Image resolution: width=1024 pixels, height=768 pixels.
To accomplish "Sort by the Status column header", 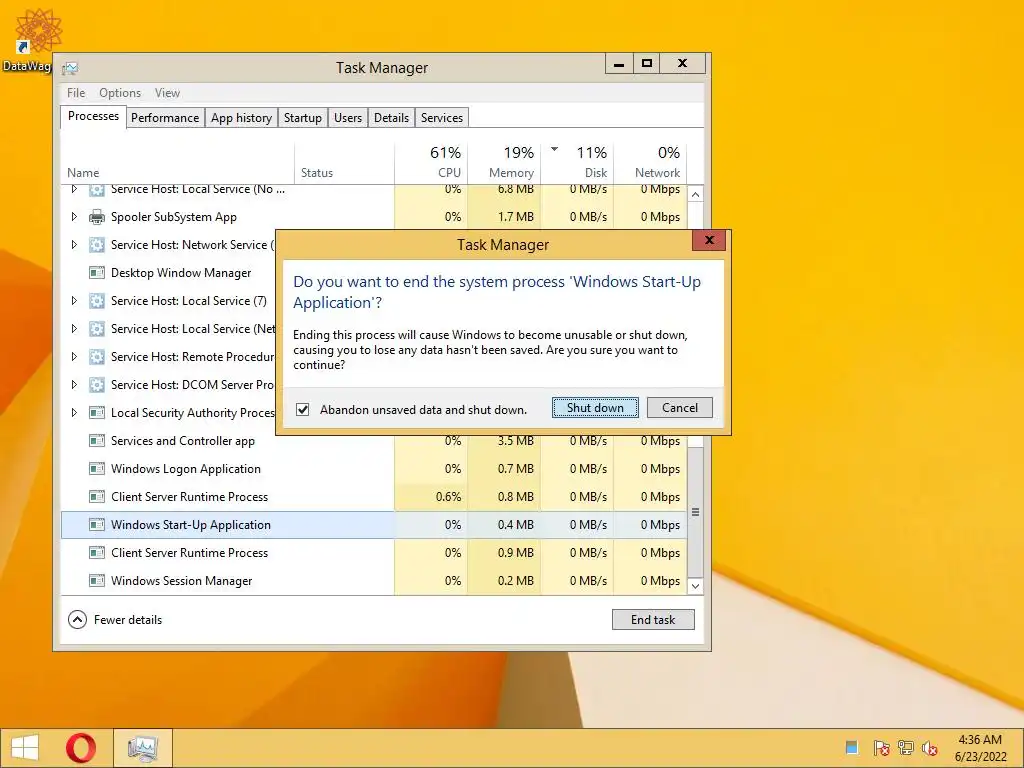I will tap(345, 162).
